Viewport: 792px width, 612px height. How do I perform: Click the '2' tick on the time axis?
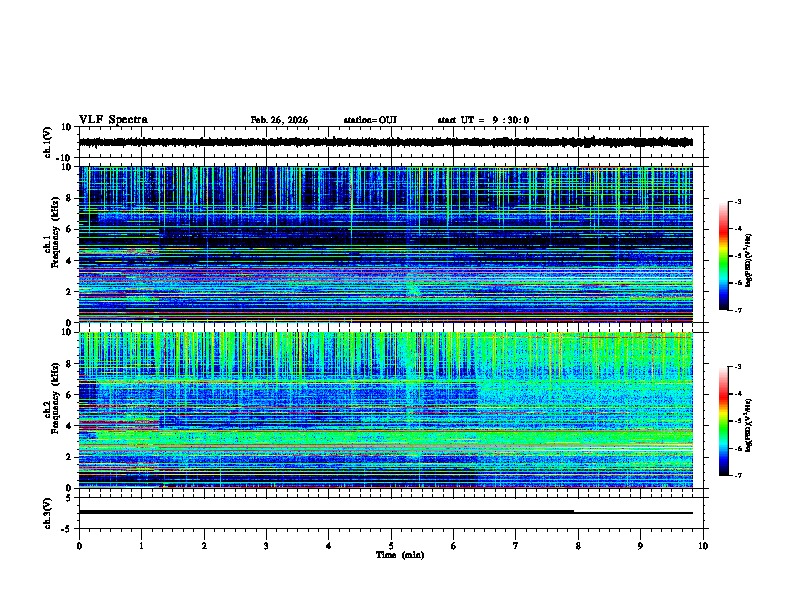coord(204,546)
